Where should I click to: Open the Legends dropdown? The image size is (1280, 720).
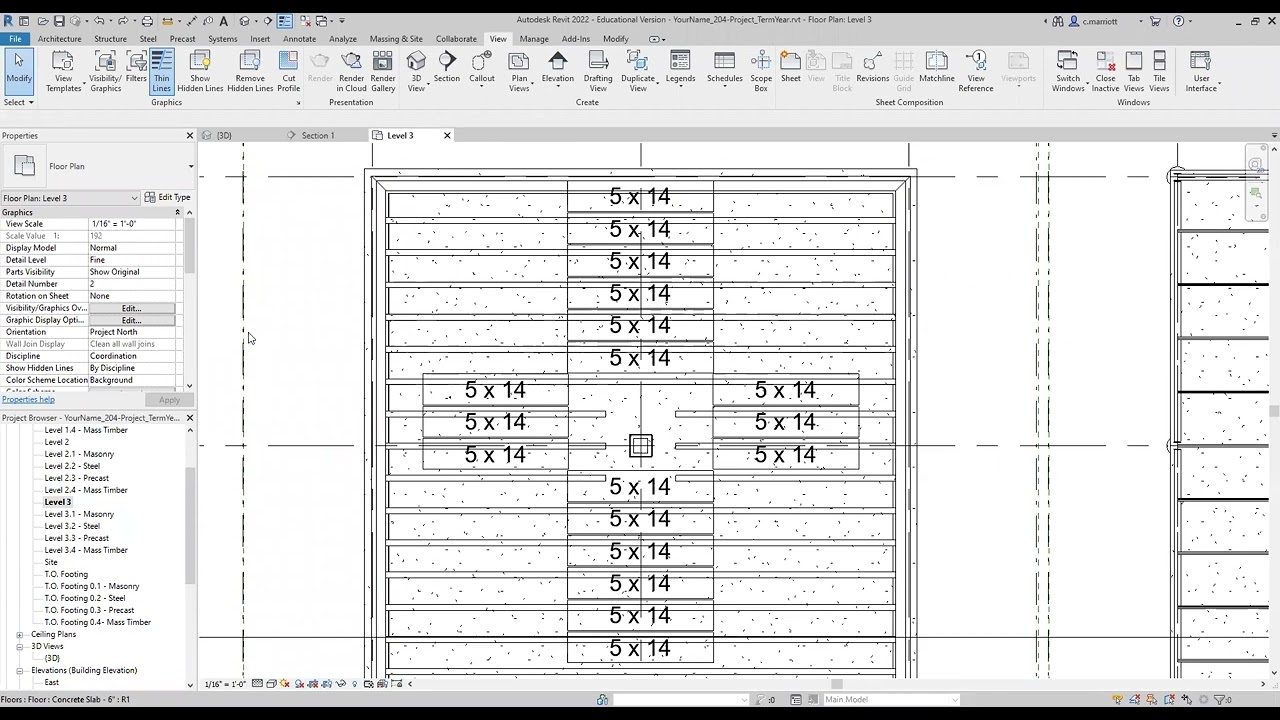click(x=680, y=70)
